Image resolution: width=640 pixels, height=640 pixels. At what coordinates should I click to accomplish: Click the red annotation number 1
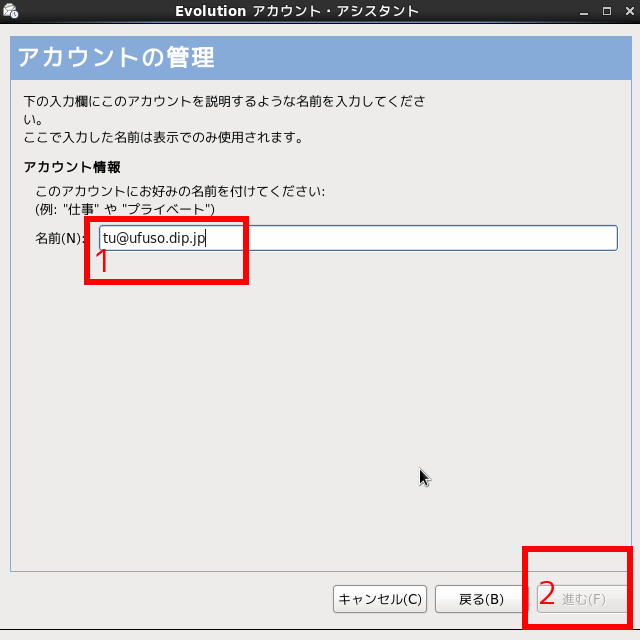pos(101,262)
